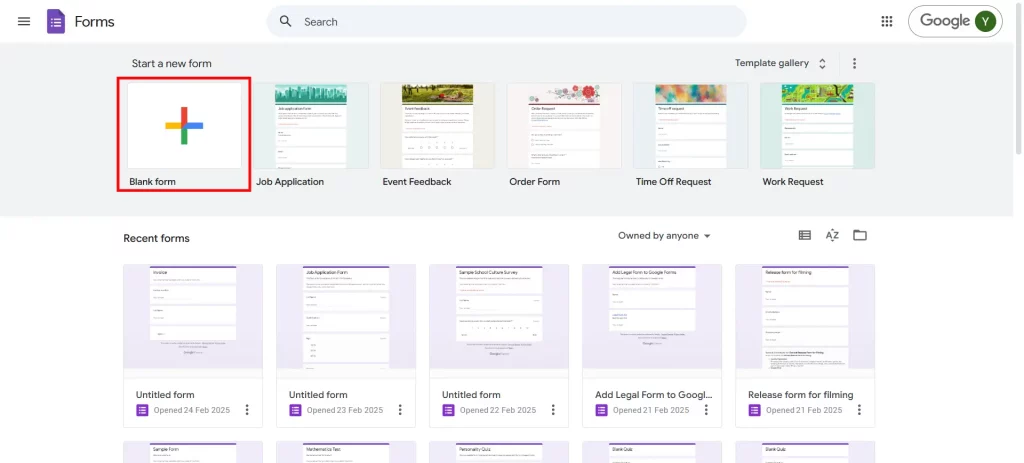Screen dimensions: 1024x463
Task: Open more options for form opened 22 Feb 2025
Action: (x=553, y=410)
